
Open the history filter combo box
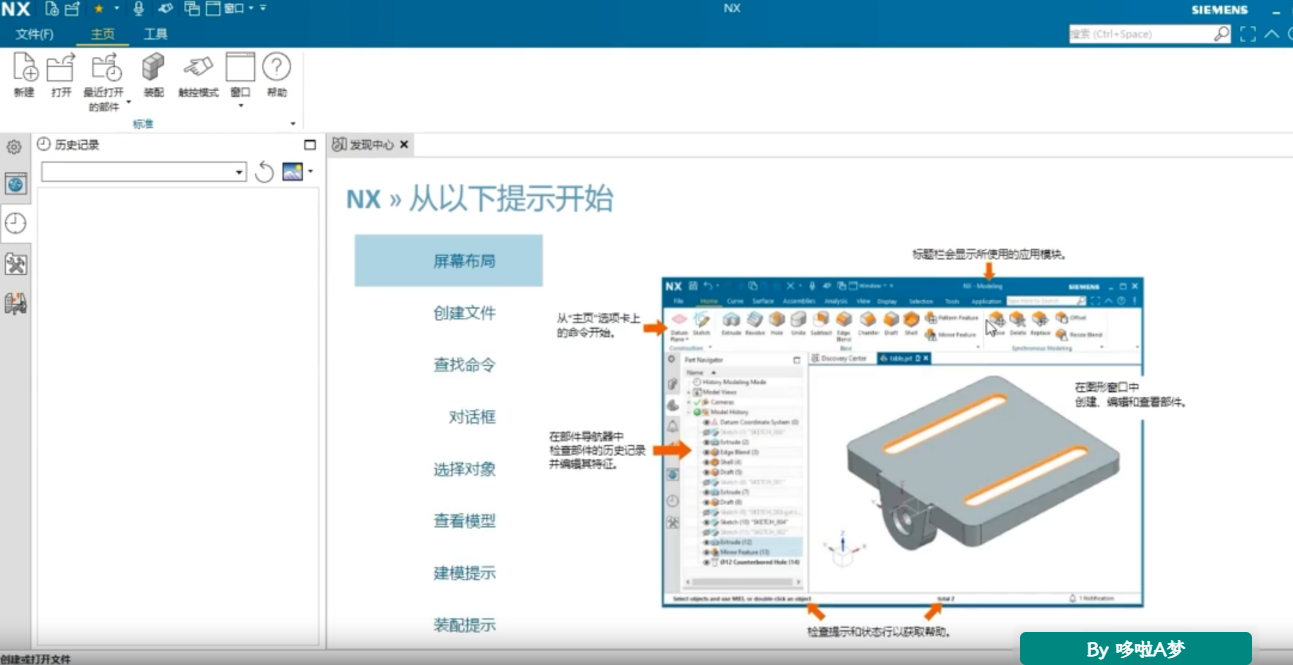coord(143,172)
